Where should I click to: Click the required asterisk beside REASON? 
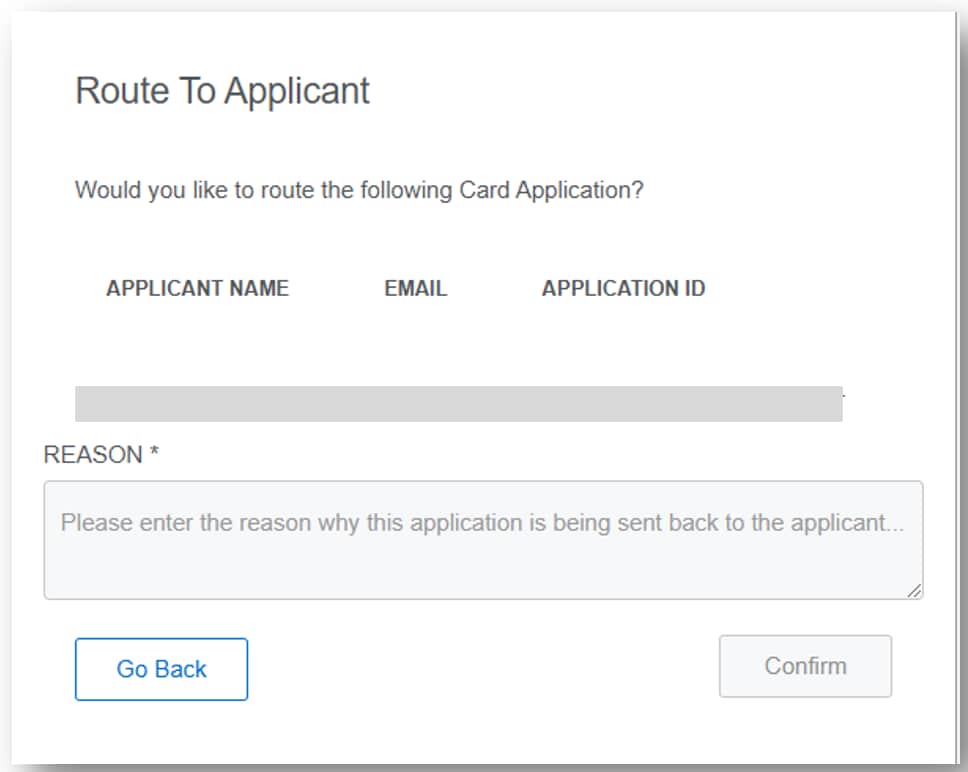(x=155, y=455)
